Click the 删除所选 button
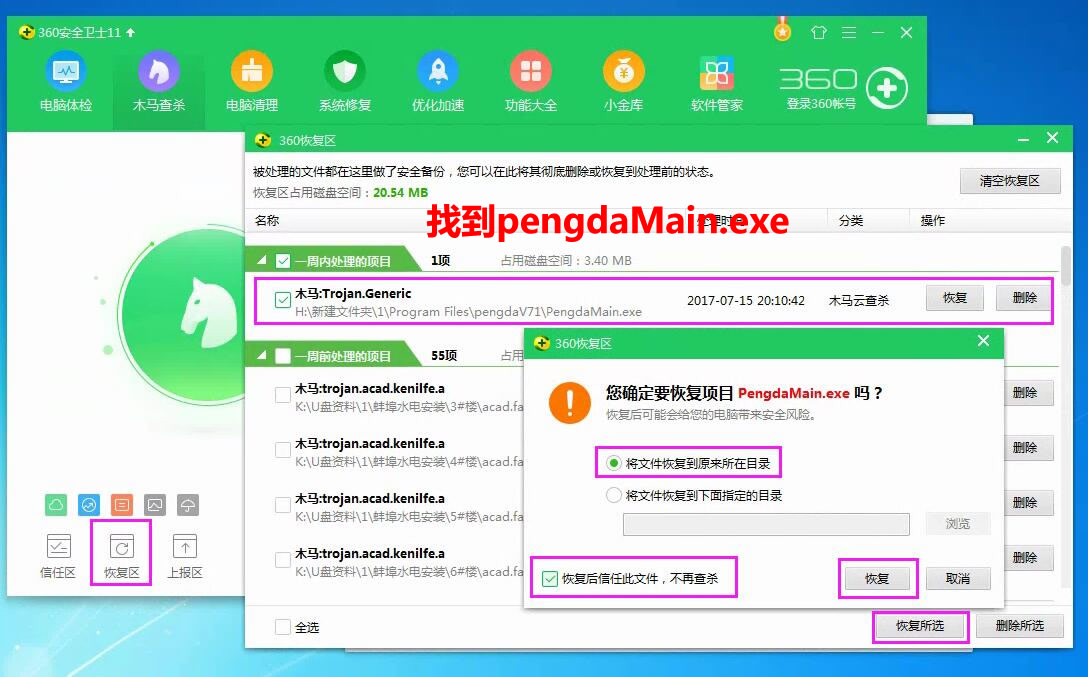 [x=1020, y=626]
